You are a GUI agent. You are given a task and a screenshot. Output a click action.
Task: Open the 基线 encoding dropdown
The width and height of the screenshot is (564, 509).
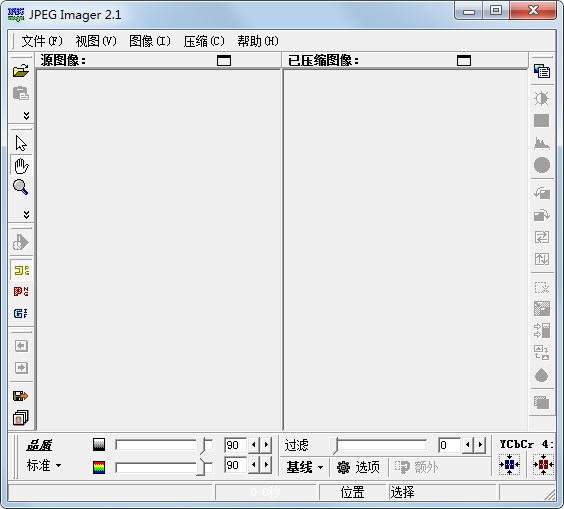coord(305,467)
